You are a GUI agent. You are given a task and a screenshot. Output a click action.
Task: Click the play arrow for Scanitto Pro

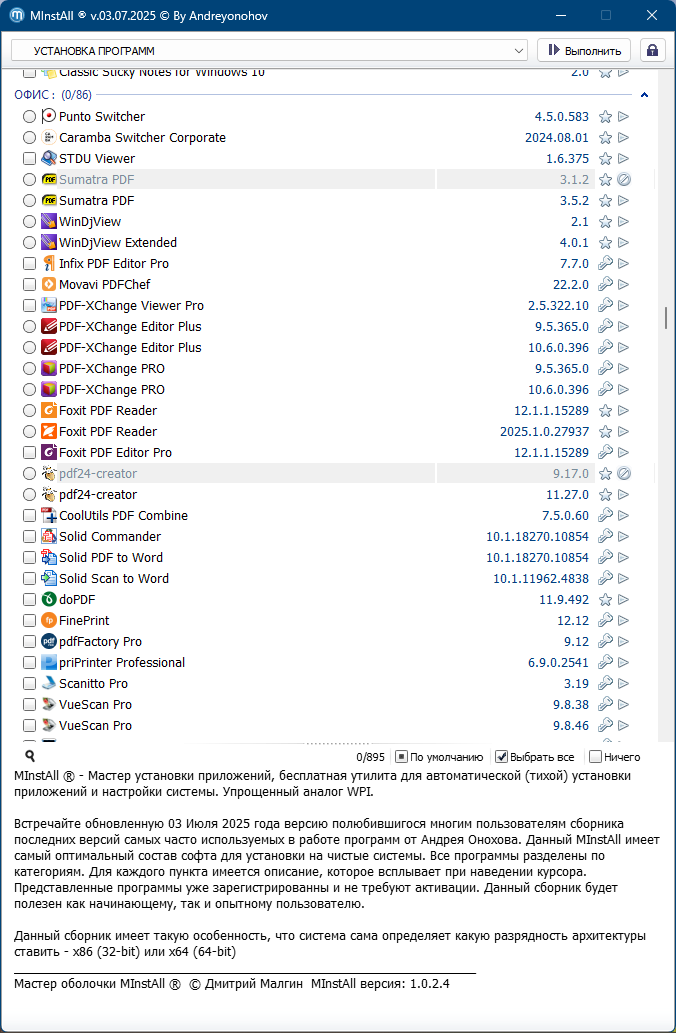623,684
